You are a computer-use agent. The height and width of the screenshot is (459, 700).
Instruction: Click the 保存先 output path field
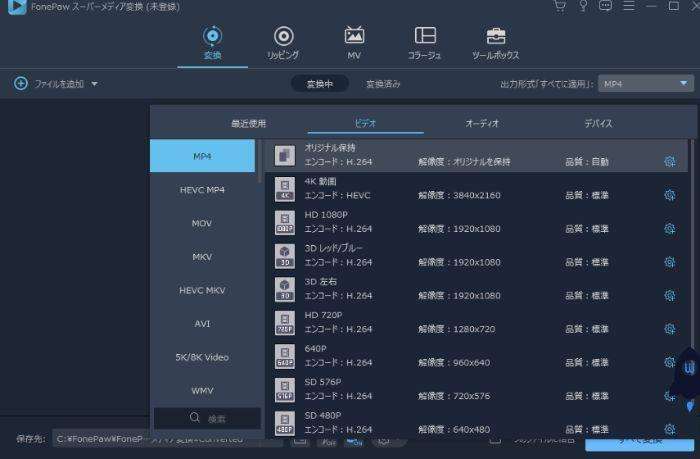tap(167, 439)
